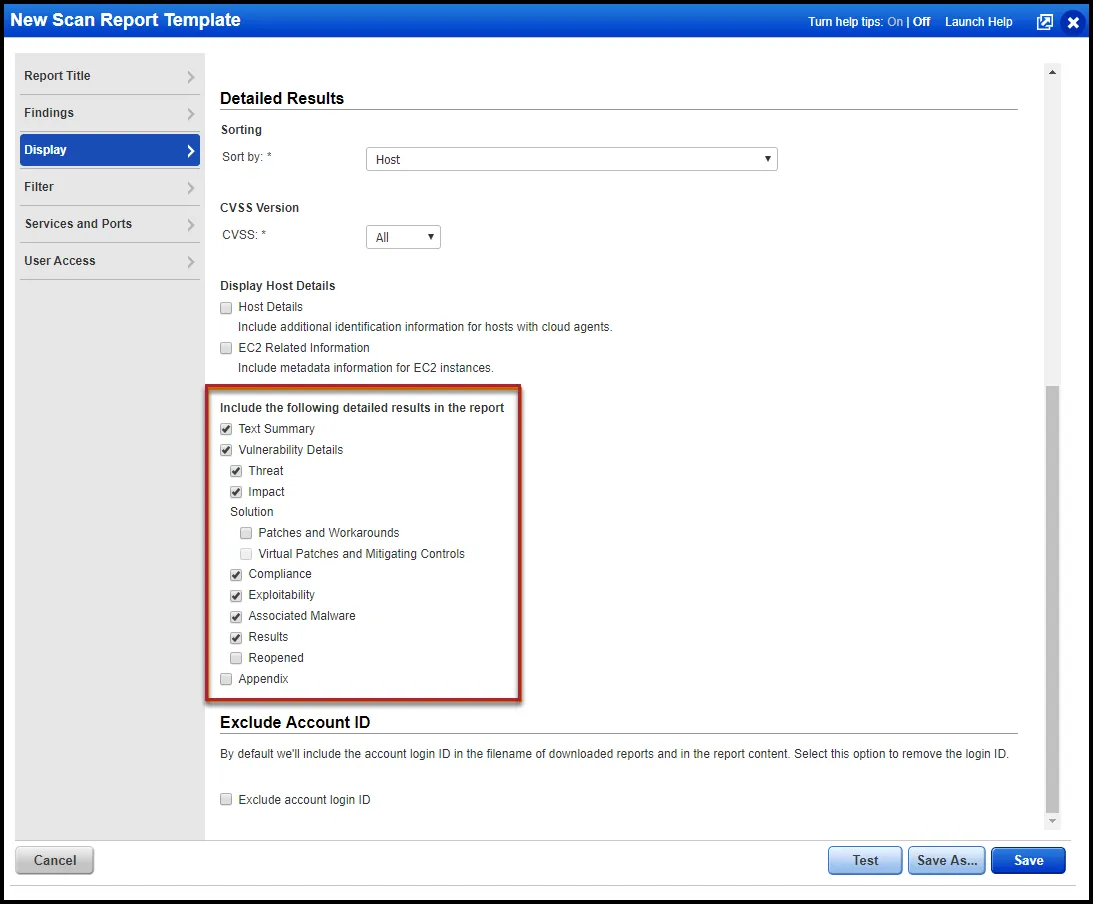1093x904 pixels.
Task: Uncheck the Text Summary checkbox
Action: tap(226, 429)
